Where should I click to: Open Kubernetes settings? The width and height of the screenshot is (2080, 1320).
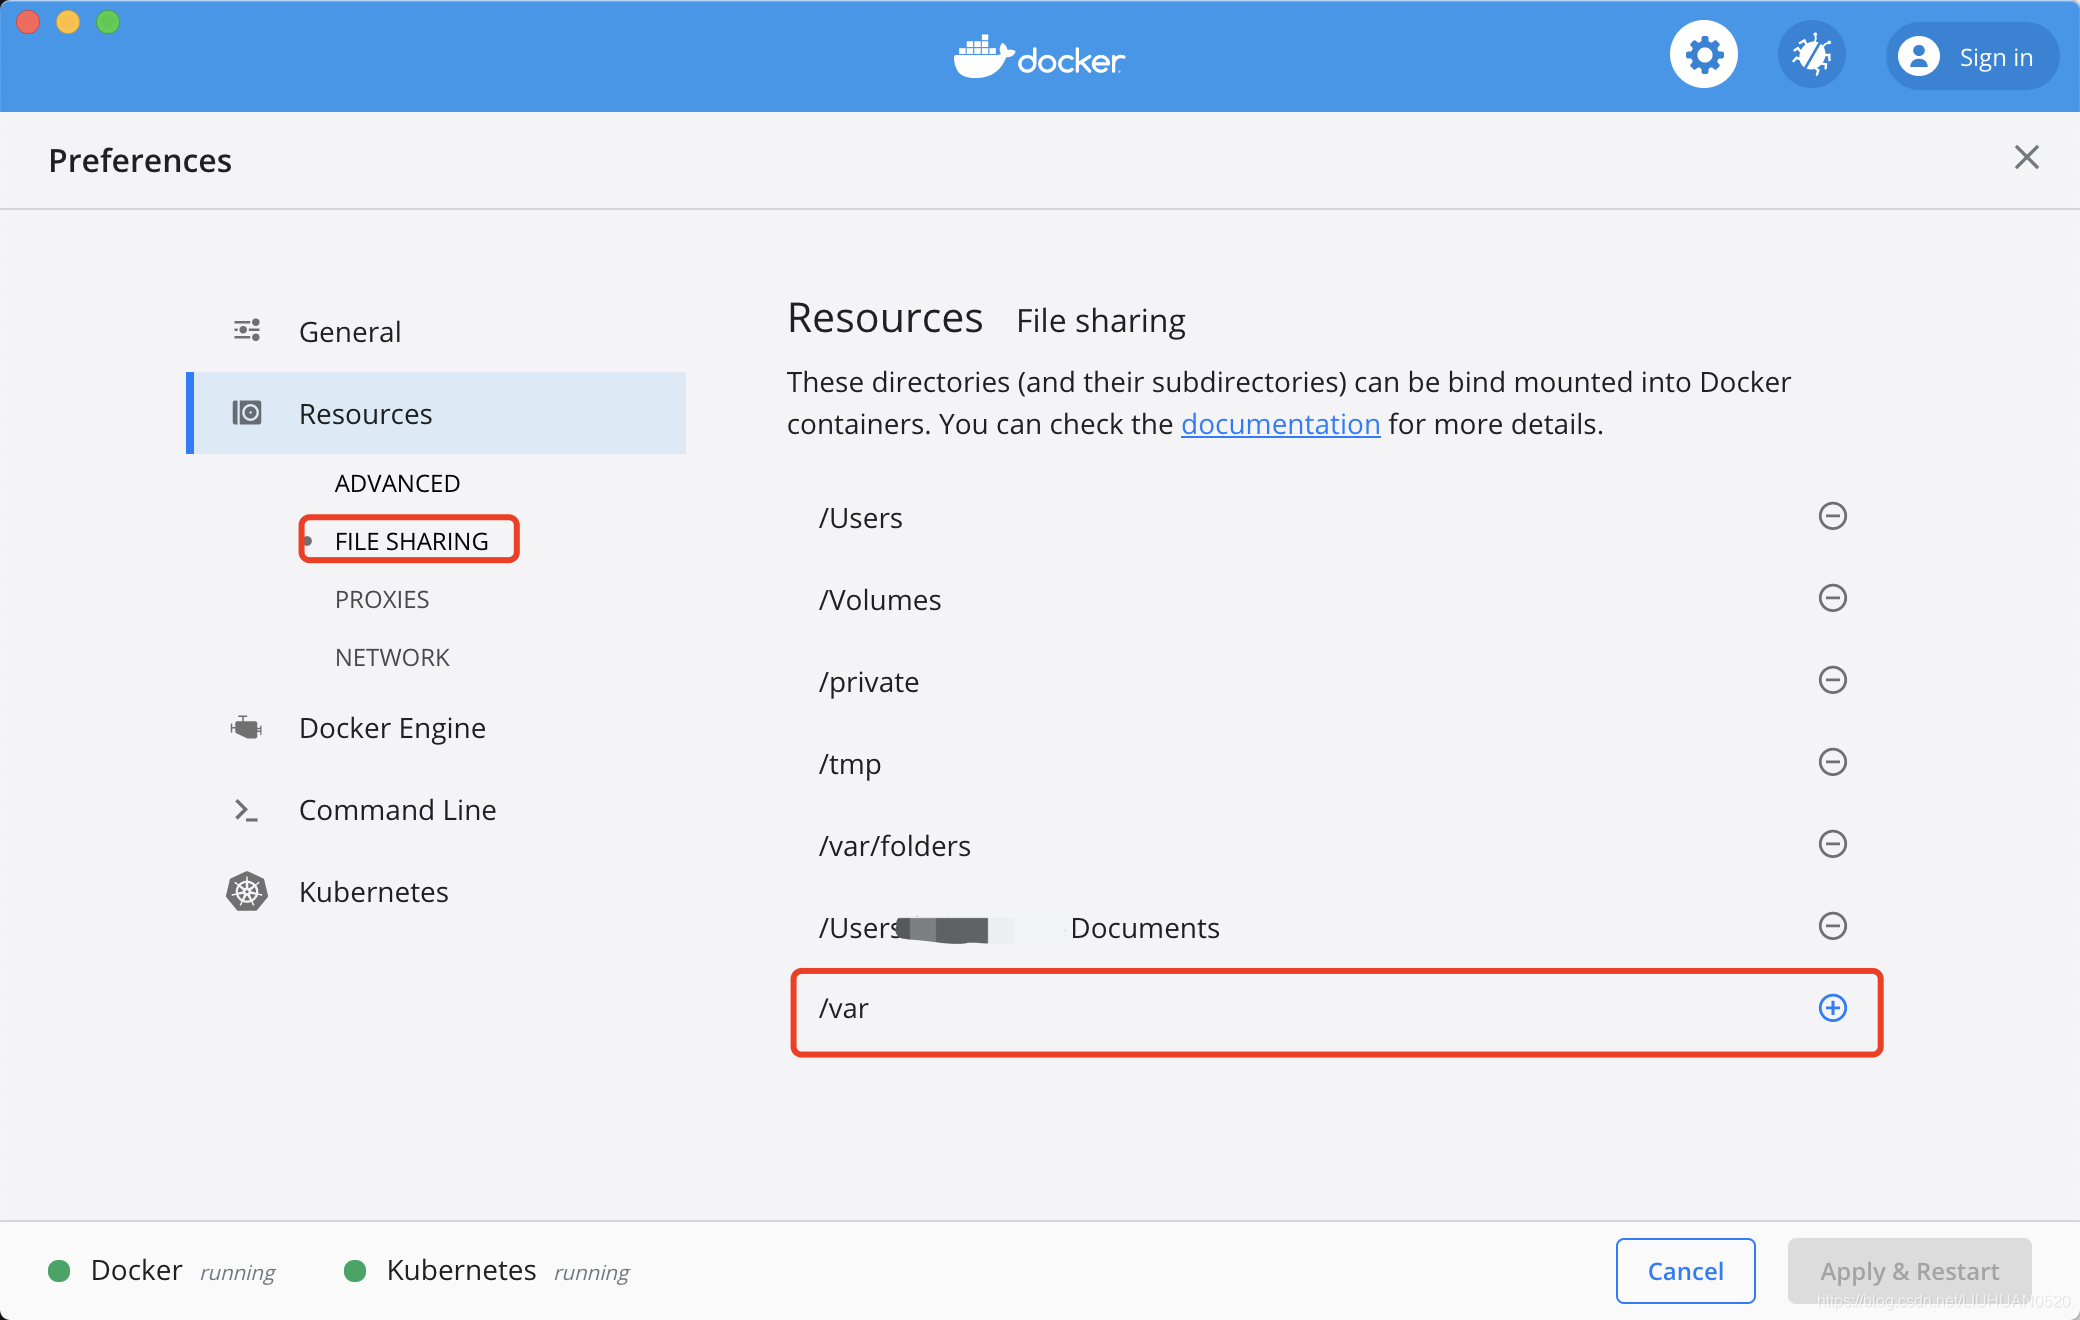click(x=373, y=892)
